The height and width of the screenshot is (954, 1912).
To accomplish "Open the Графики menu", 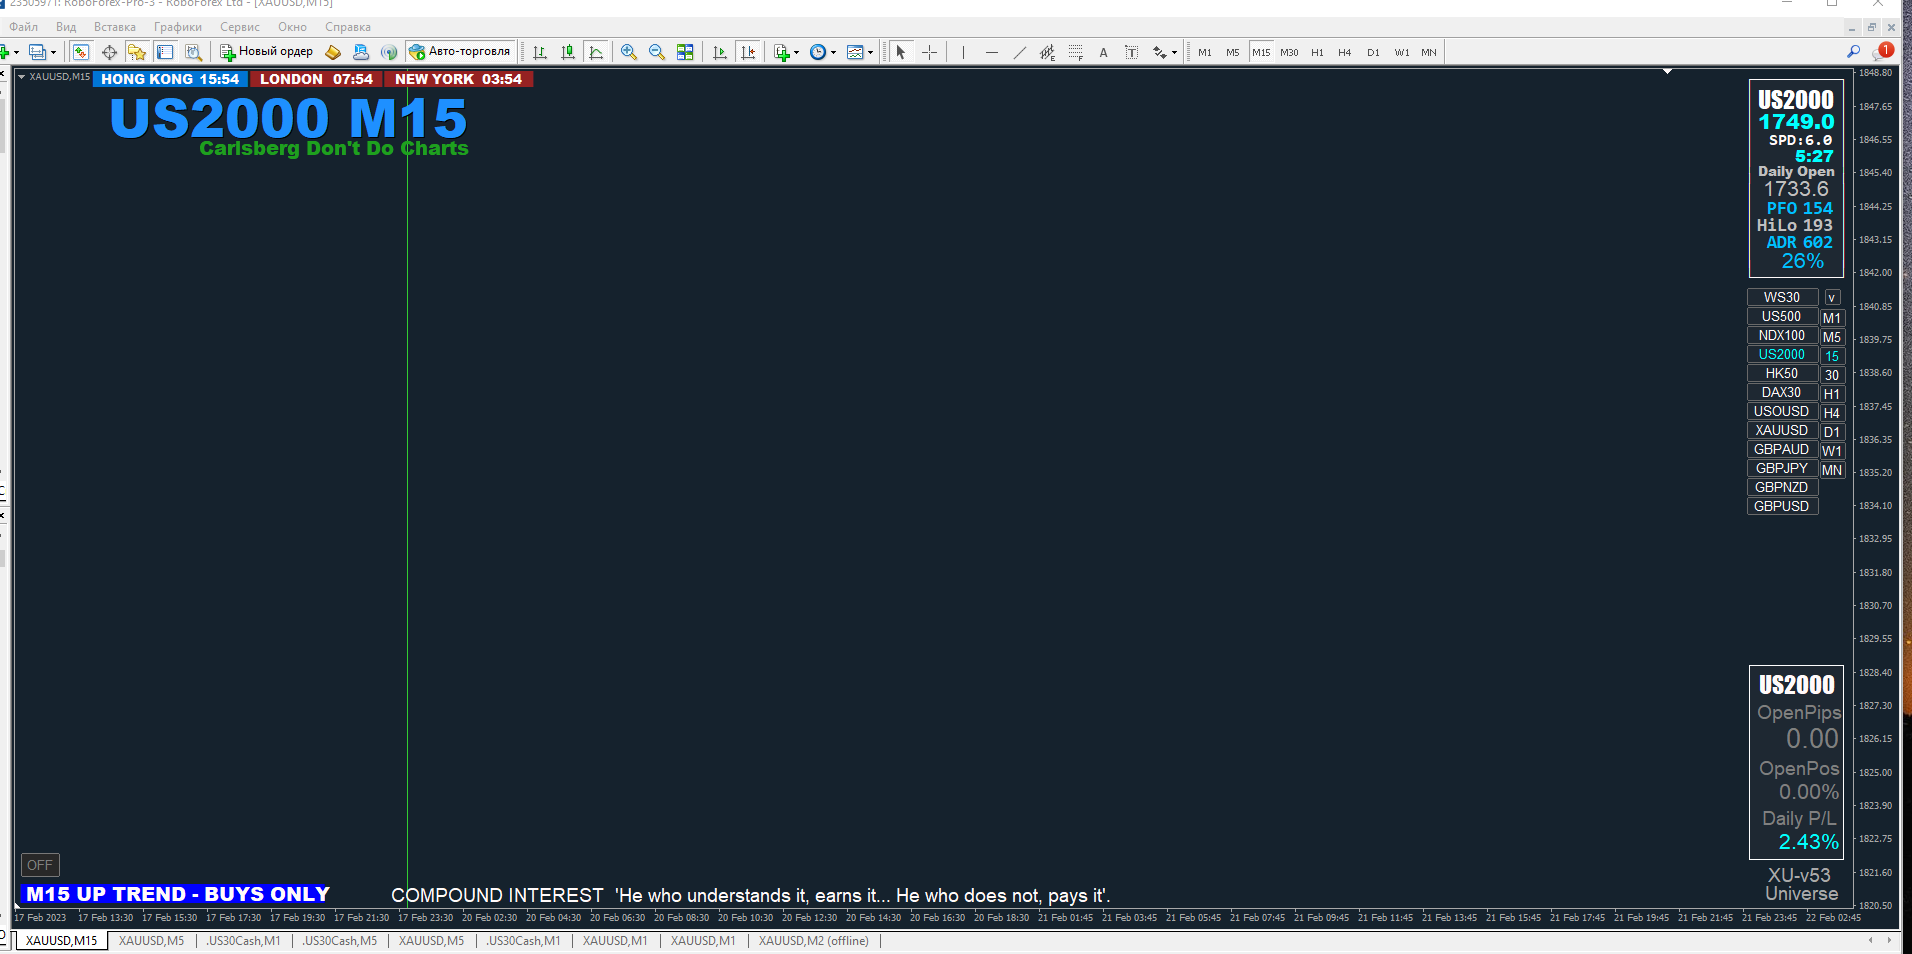I will click(178, 27).
